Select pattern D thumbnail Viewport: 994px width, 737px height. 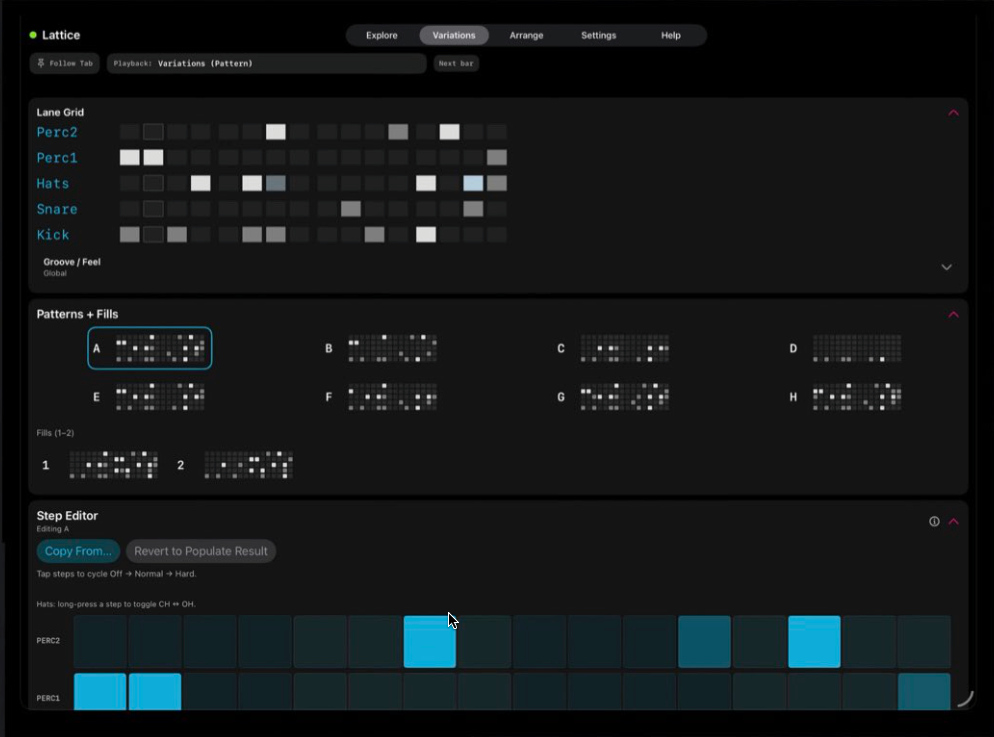click(857, 348)
